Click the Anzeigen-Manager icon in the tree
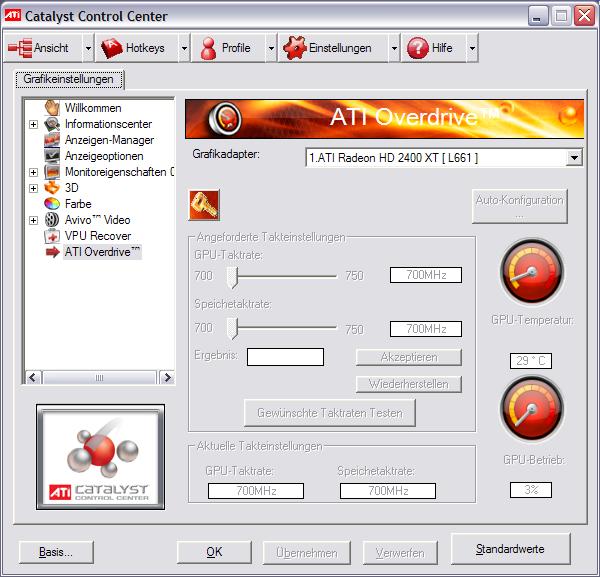The height and width of the screenshot is (577, 600). (x=52, y=140)
